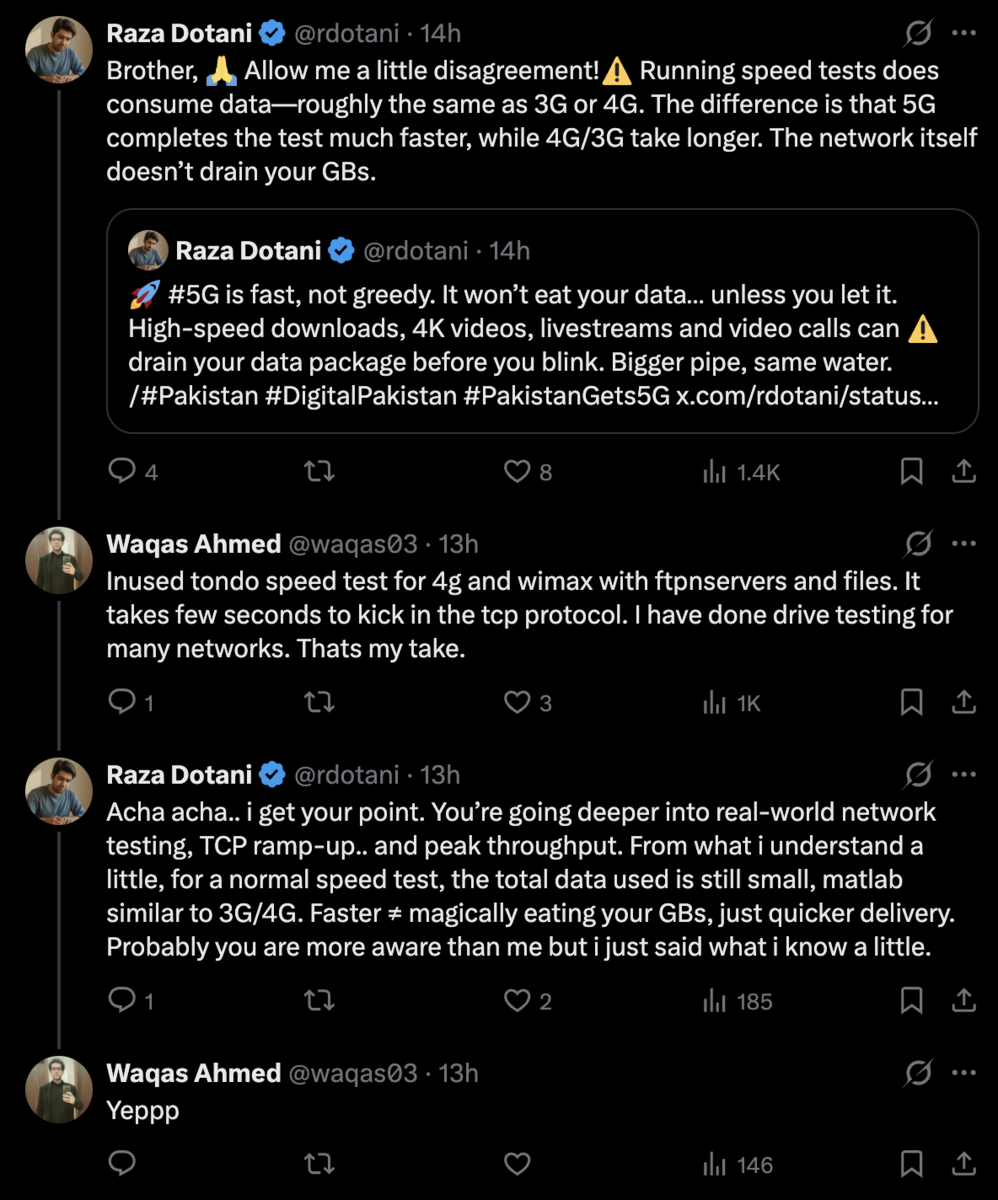Image resolution: width=998 pixels, height=1200 pixels.
Task: Repost the 'Yeppp' tweet
Action: click(318, 1164)
